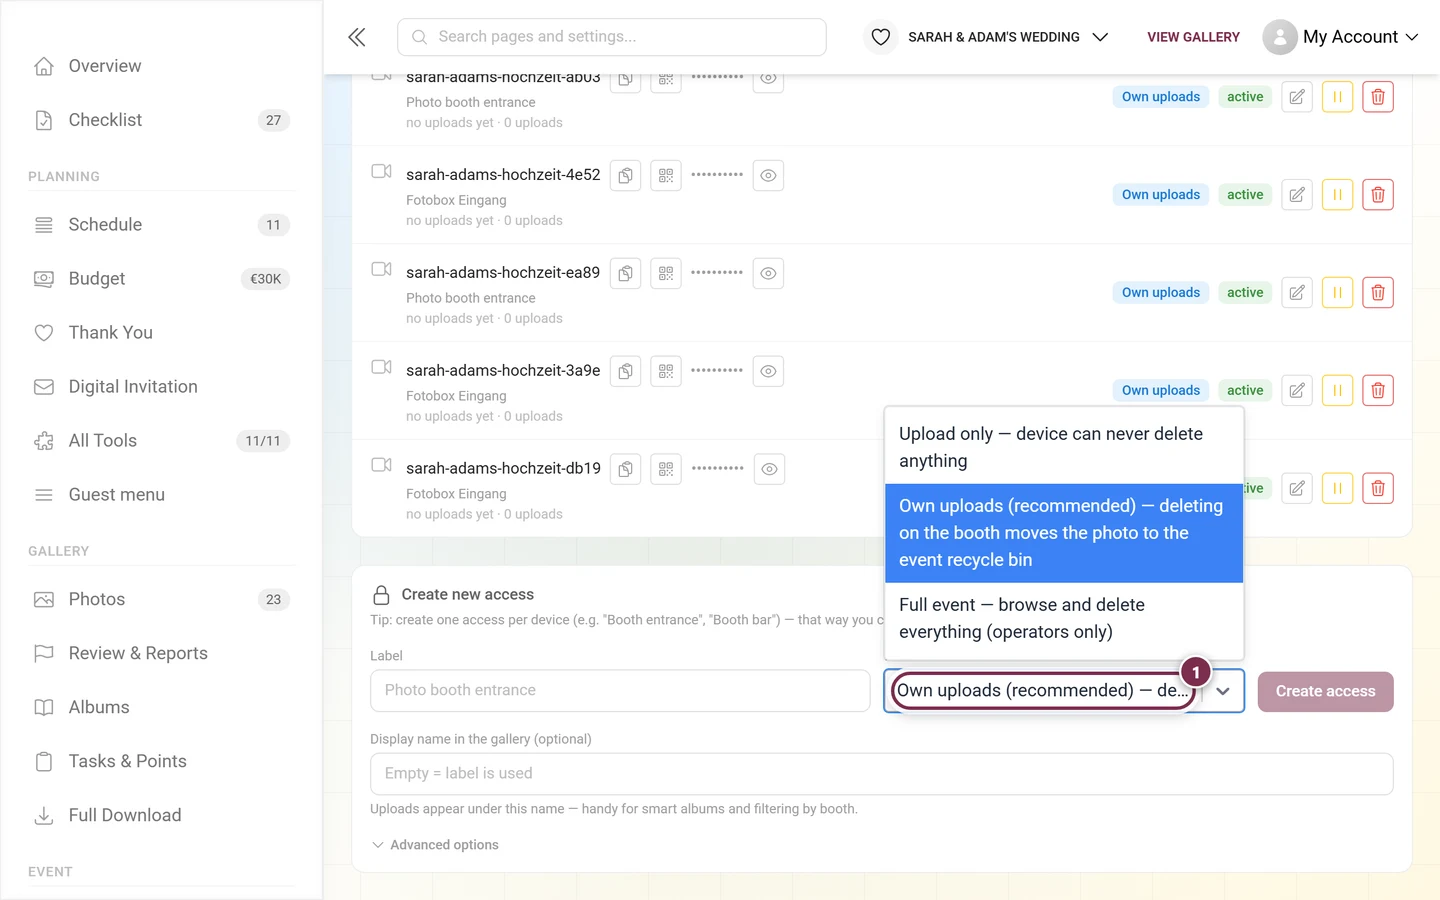Viewport: 1440px width, 900px height.
Task: Open Tasks & Points page
Action: (x=161, y=762)
